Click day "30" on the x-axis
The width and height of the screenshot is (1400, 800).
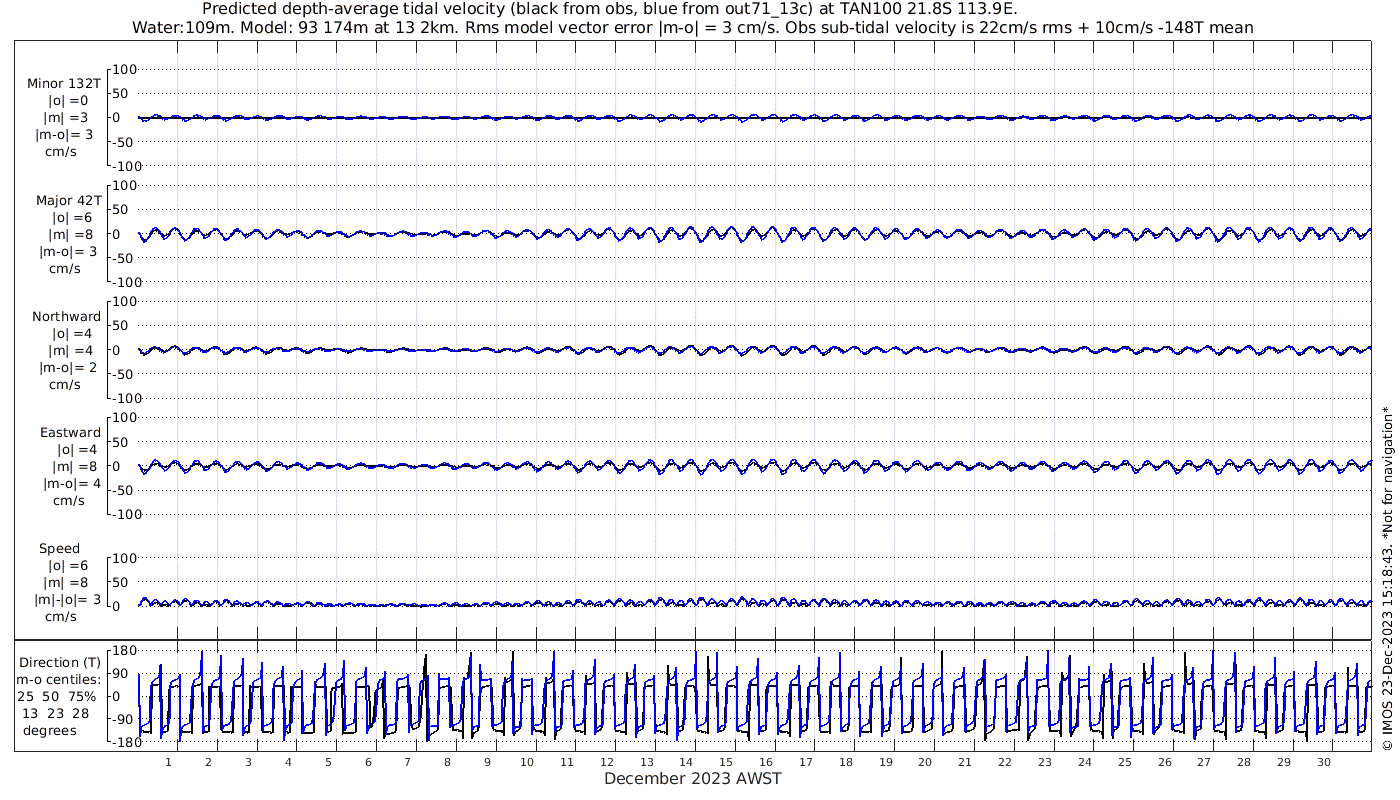1324,762
